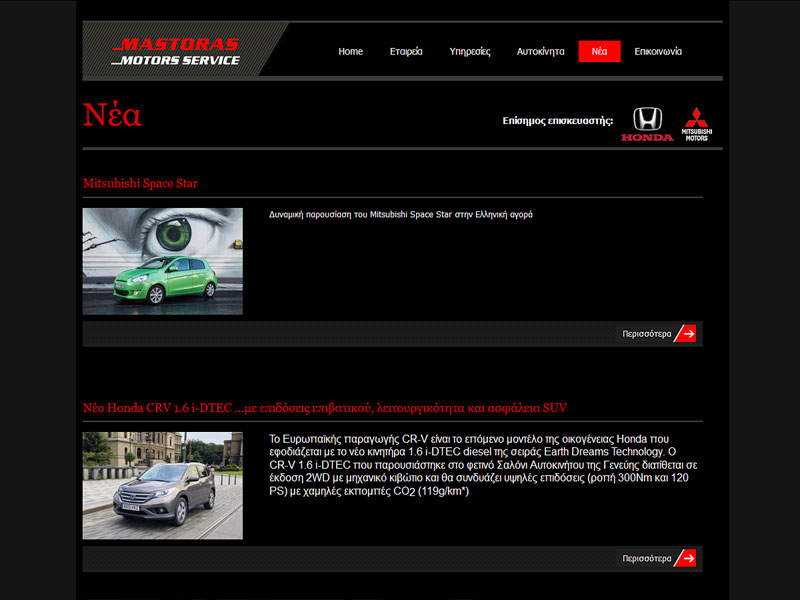Click the Επίσημος επισκευαστής label
This screenshot has width=800, height=600.
tap(558, 121)
